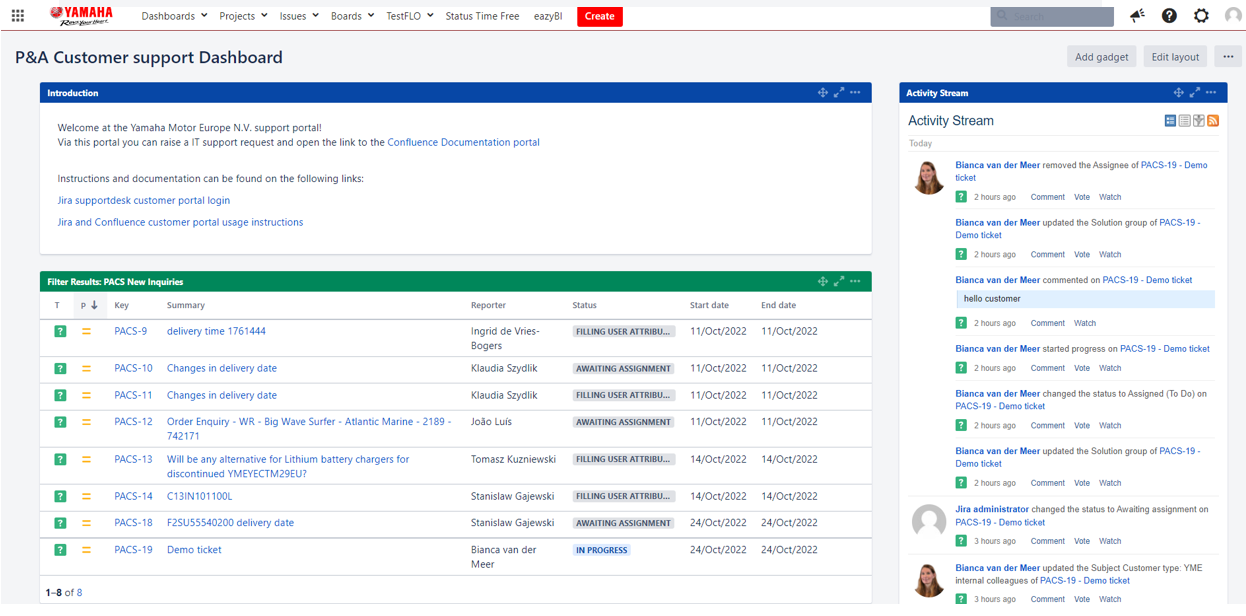Click the priority icon for PACS-10
Image resolution: width=1246 pixels, height=616 pixels.
(x=86, y=368)
